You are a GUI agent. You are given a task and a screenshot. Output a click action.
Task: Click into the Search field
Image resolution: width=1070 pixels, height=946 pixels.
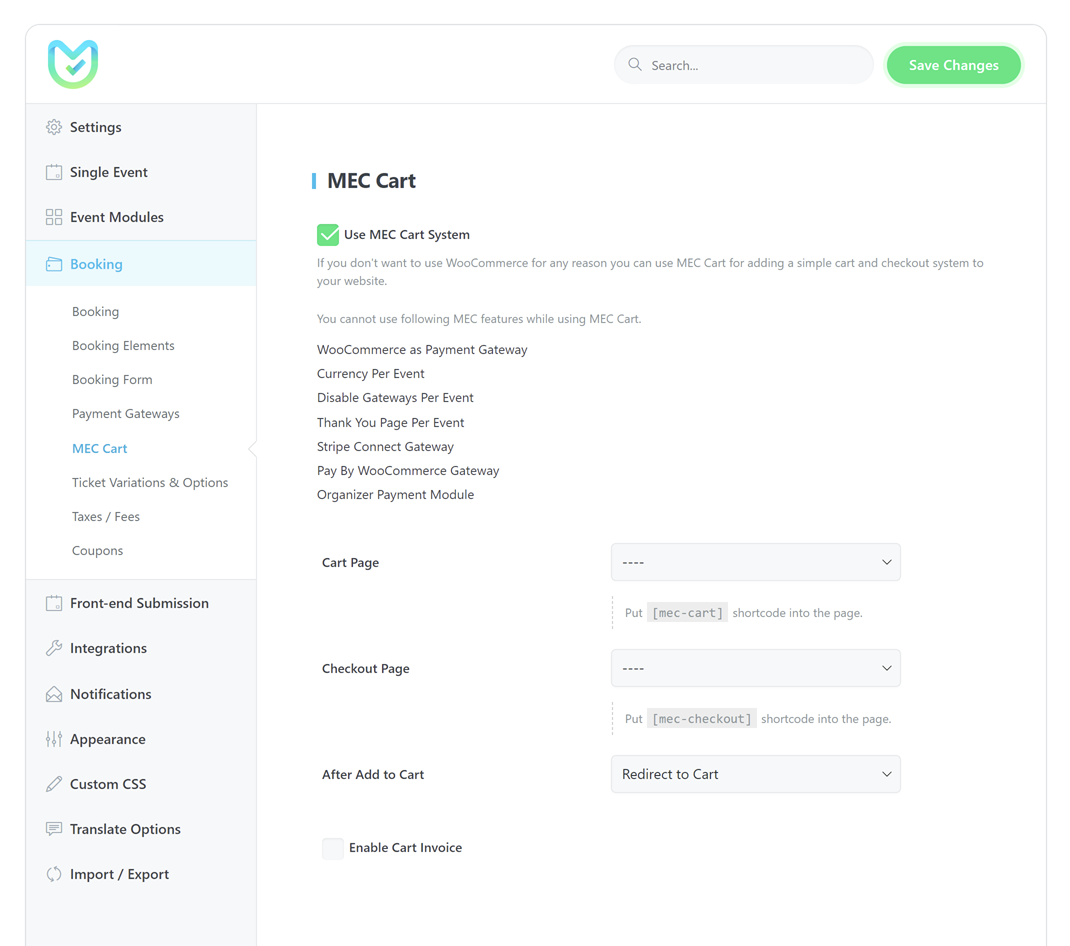755,65
